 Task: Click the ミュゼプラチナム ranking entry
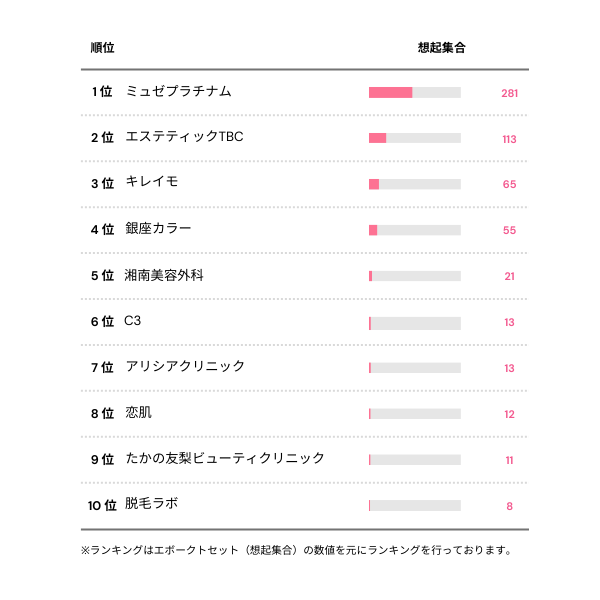pyautogui.click(x=179, y=92)
